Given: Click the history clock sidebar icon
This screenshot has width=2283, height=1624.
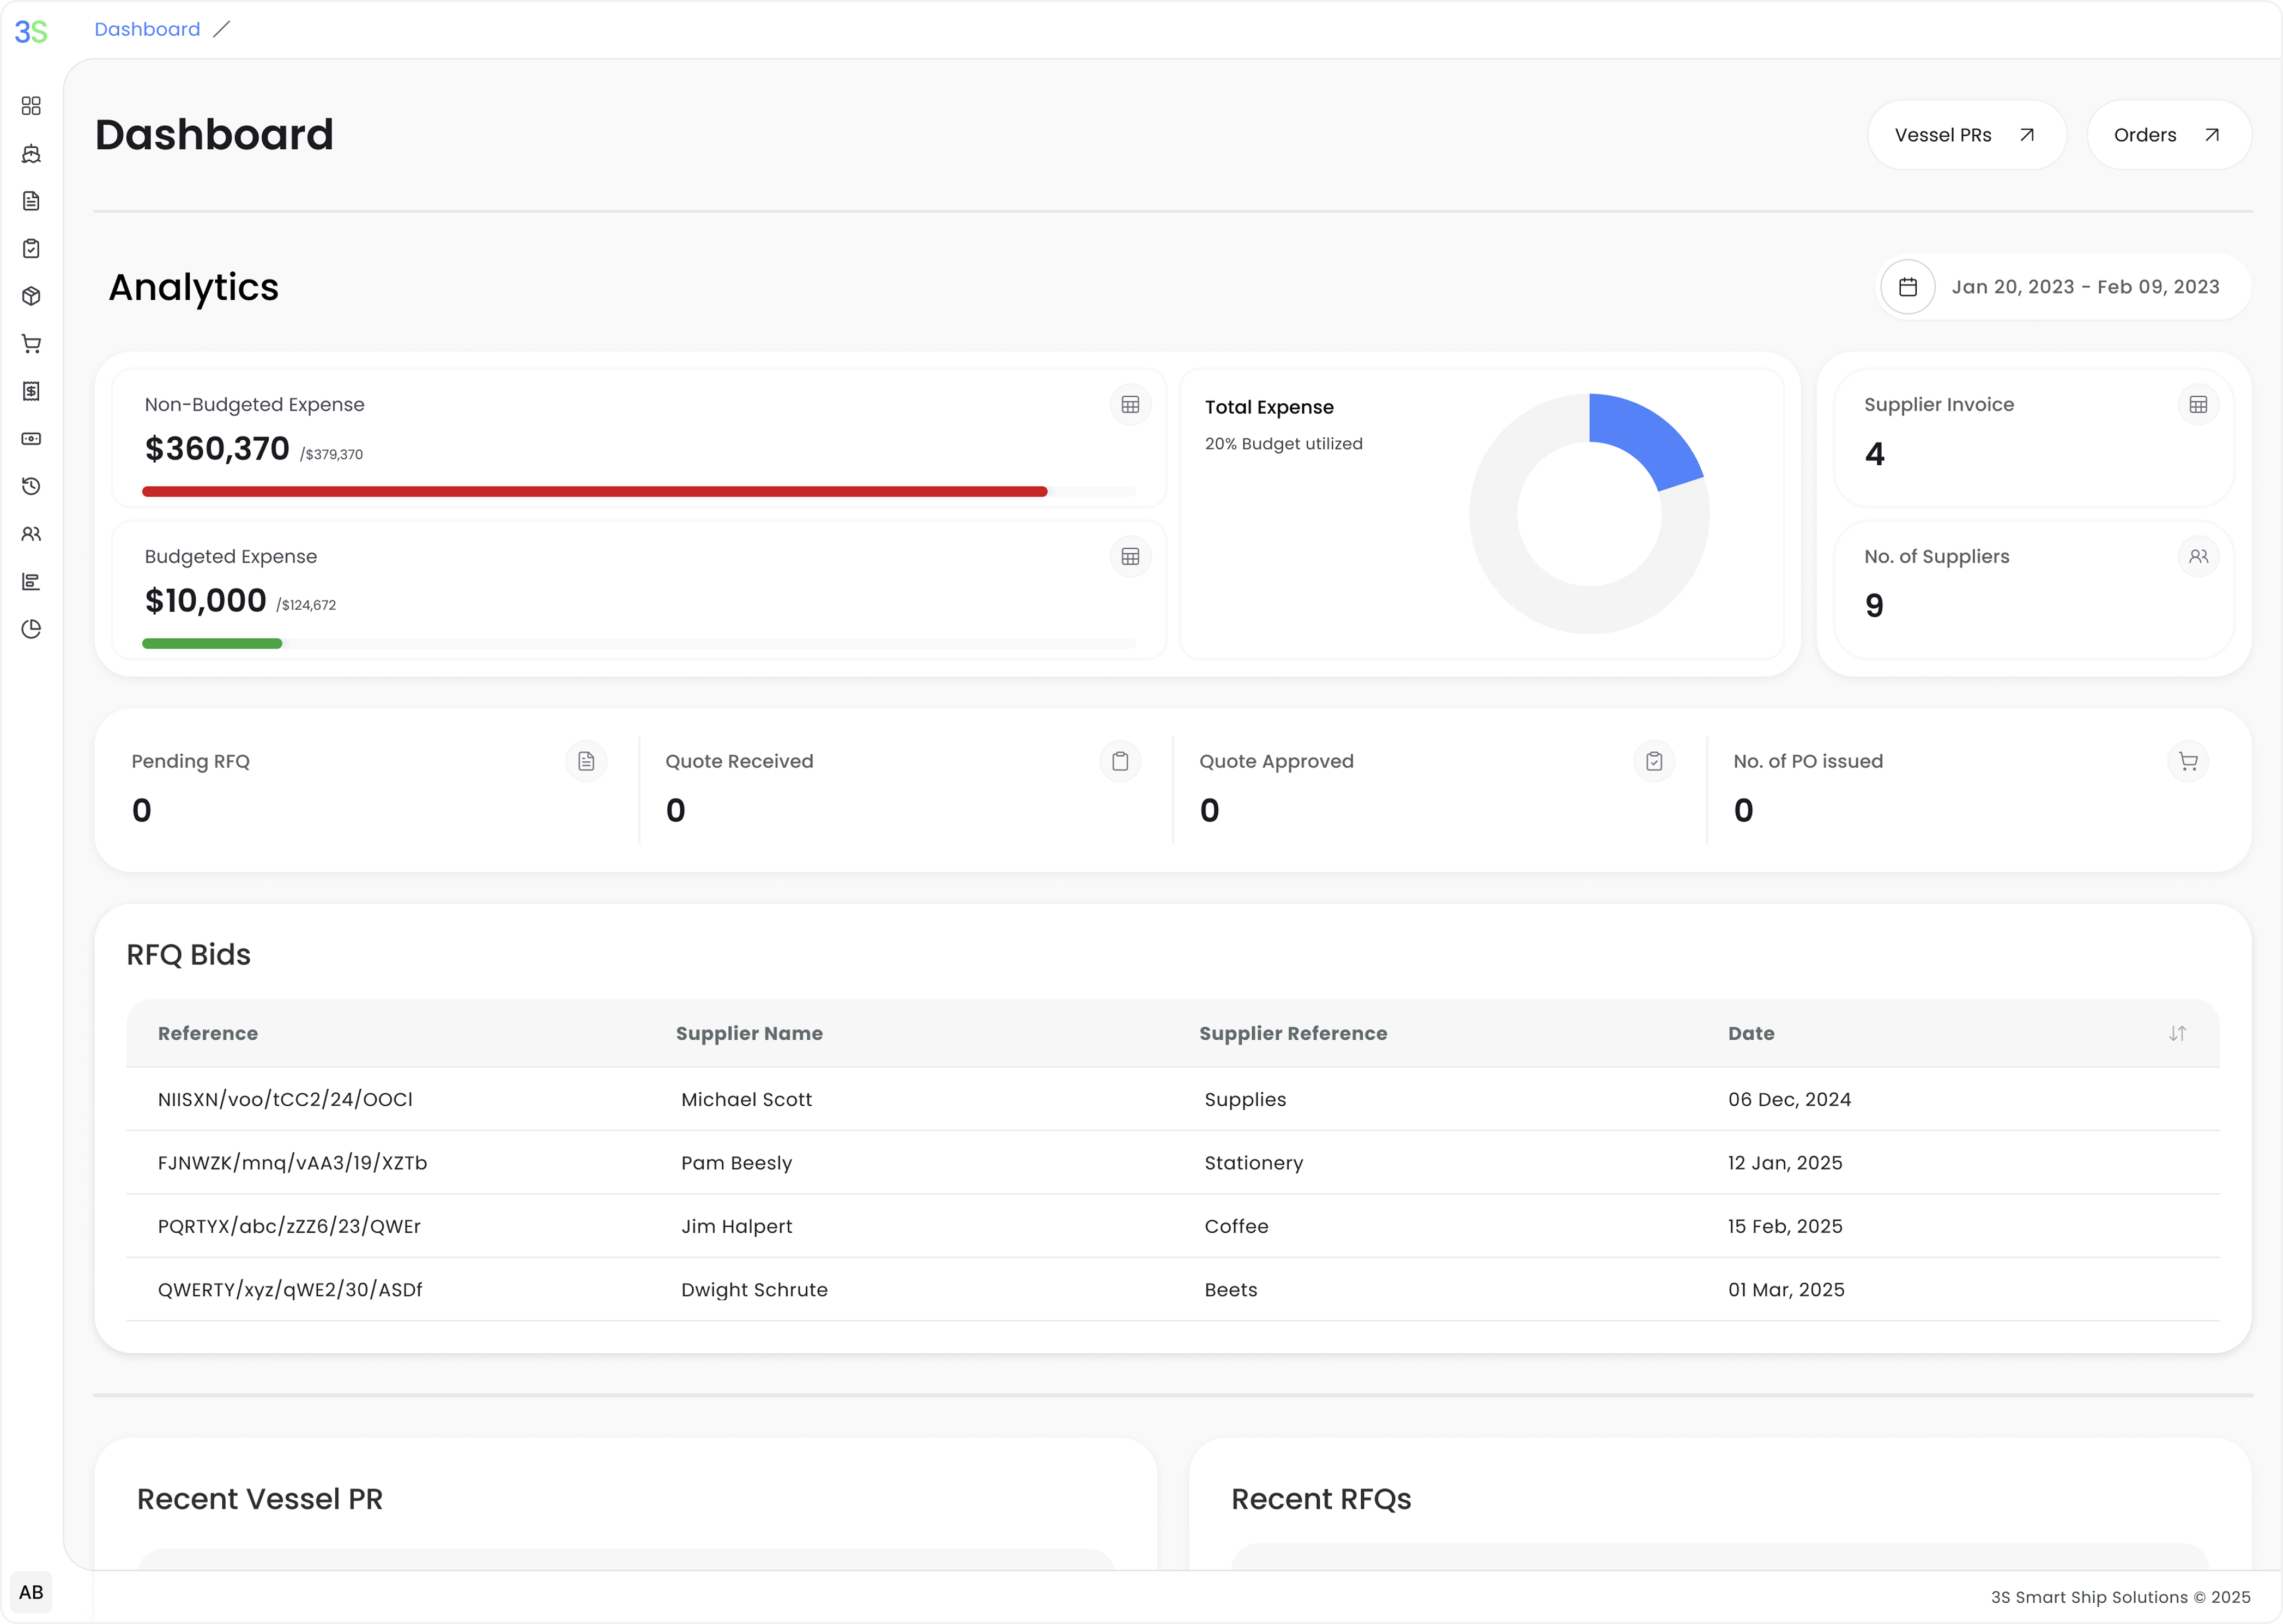Looking at the screenshot, I should [31, 486].
